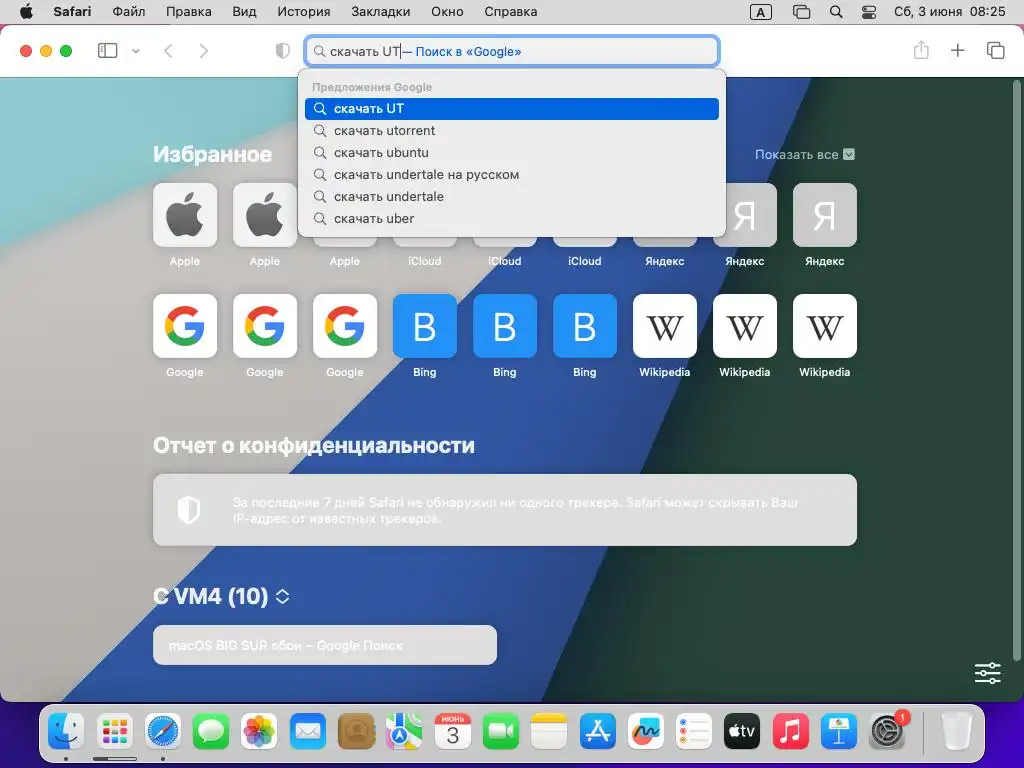This screenshot has height=768, width=1024.
Task: Open the tab group dropdown chevron beside sidebar button
Action: 136,51
